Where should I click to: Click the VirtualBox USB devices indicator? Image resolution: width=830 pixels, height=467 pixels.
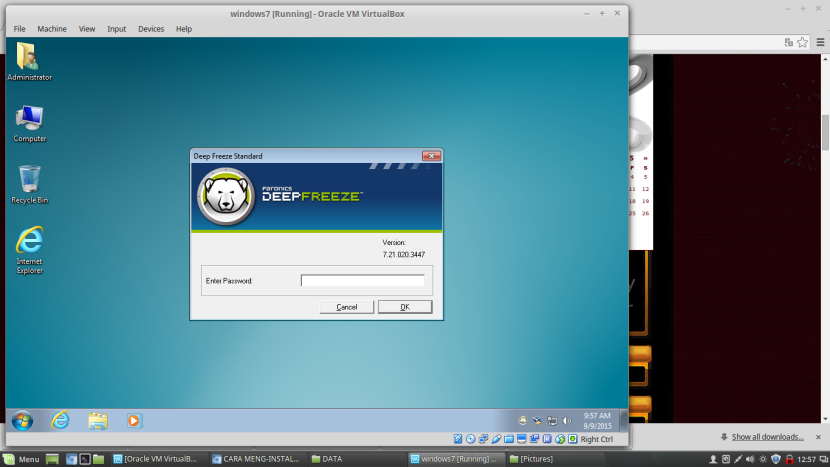coord(496,439)
